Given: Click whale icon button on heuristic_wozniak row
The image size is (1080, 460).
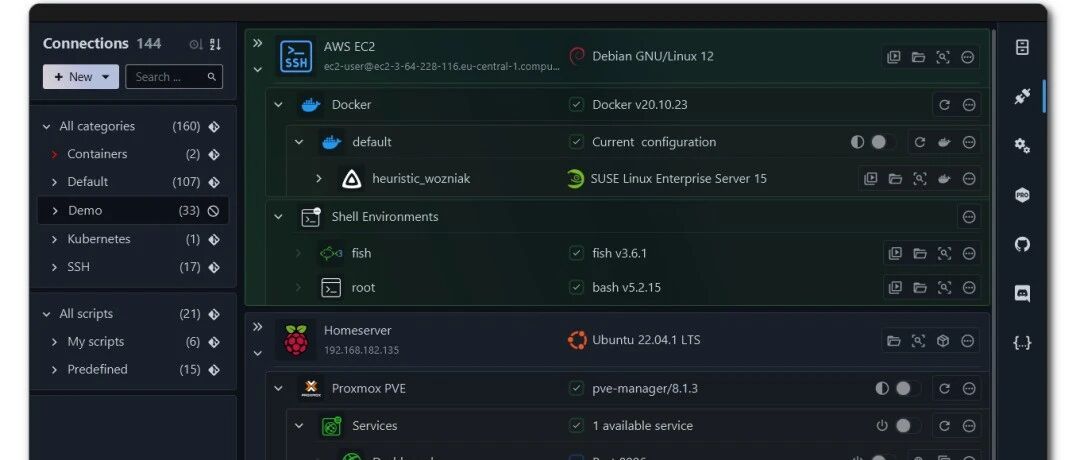Looking at the screenshot, I should (x=944, y=179).
